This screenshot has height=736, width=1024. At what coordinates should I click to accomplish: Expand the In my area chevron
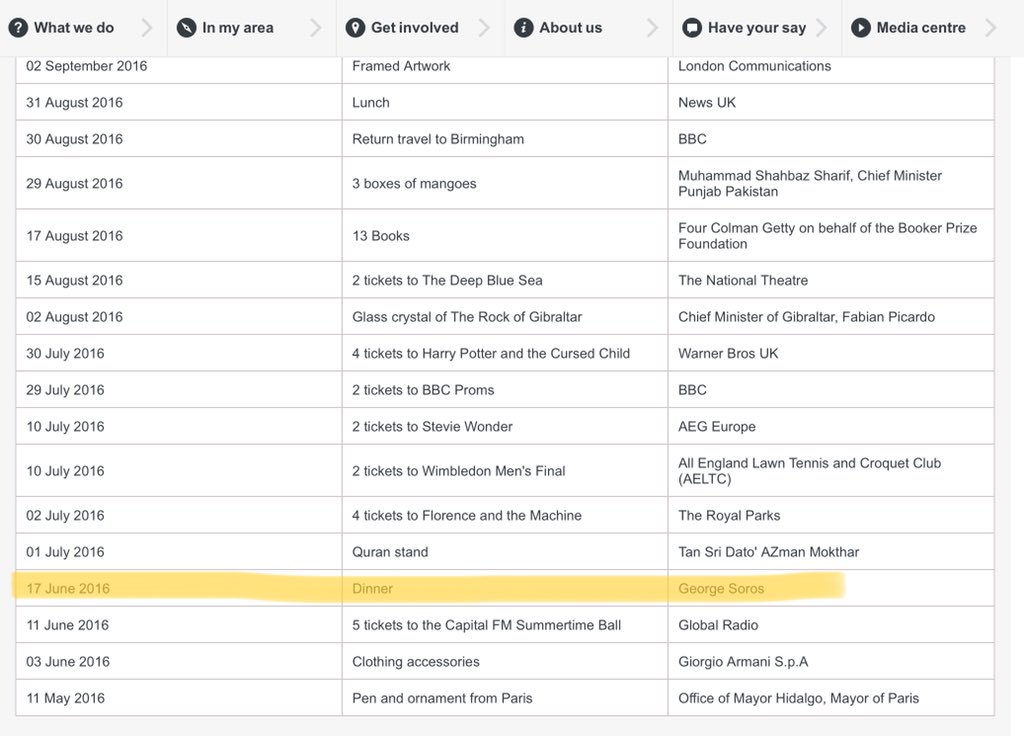(x=315, y=28)
